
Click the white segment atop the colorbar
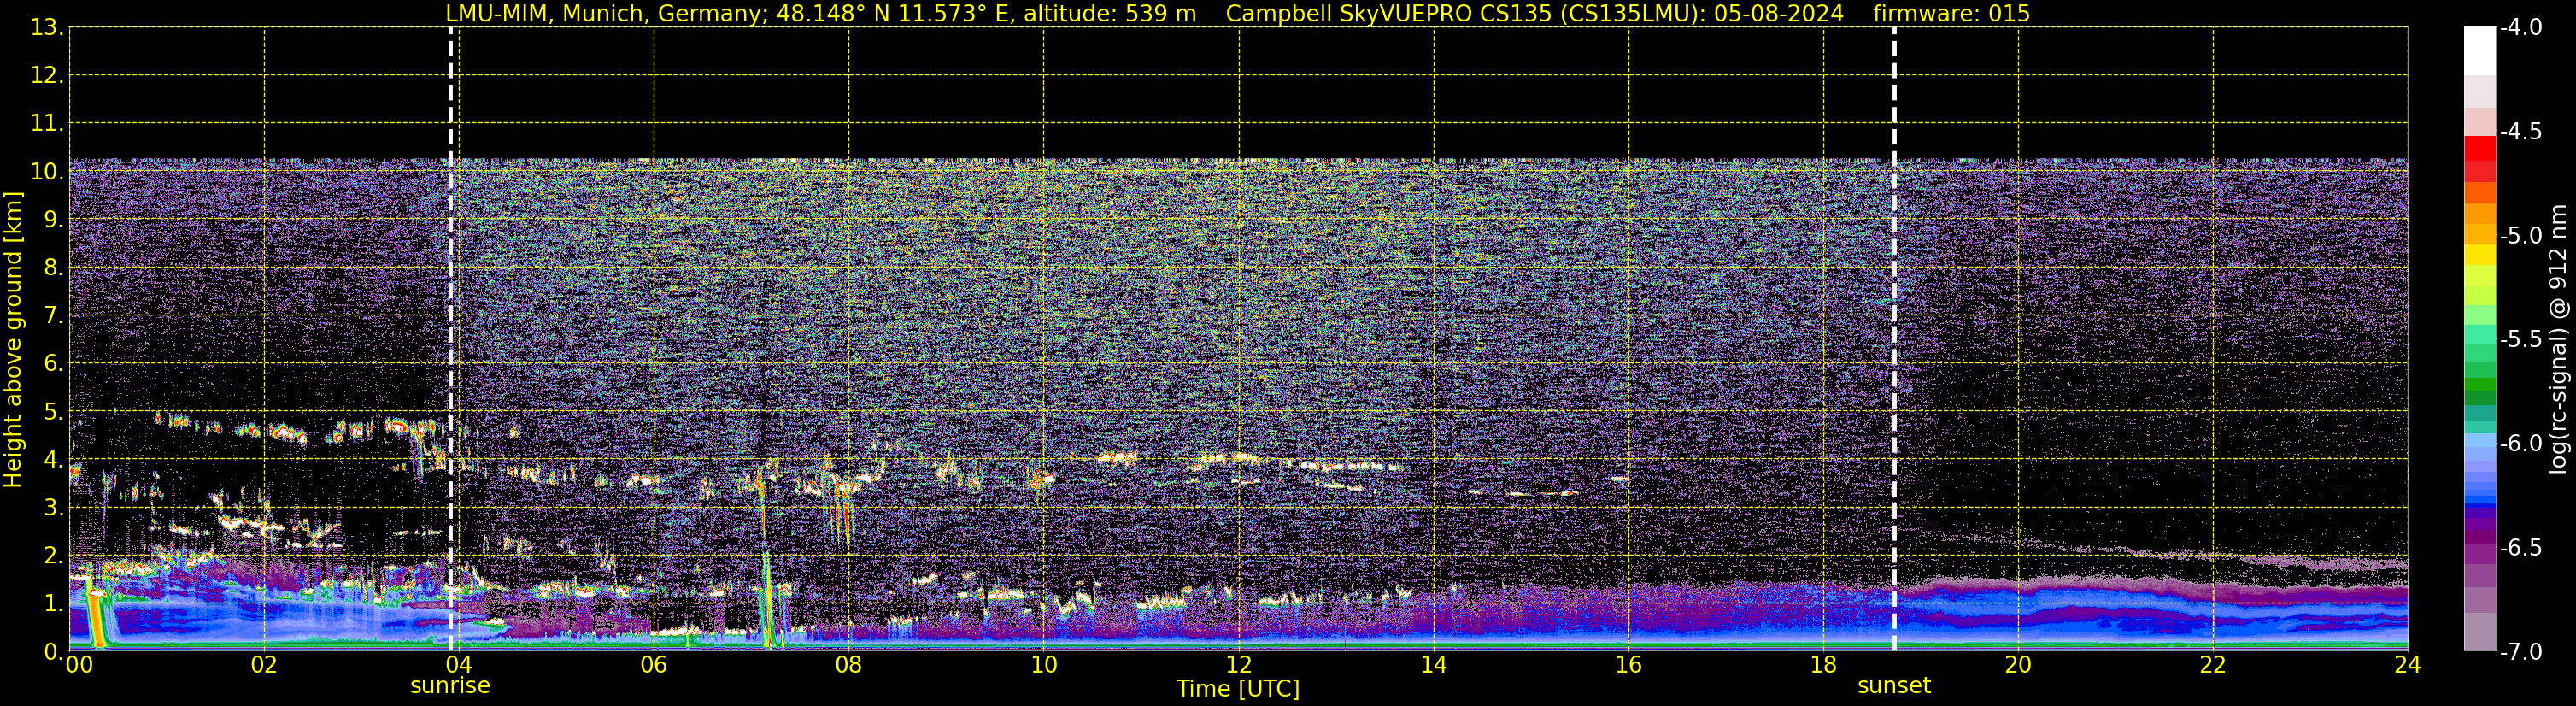point(2479,51)
